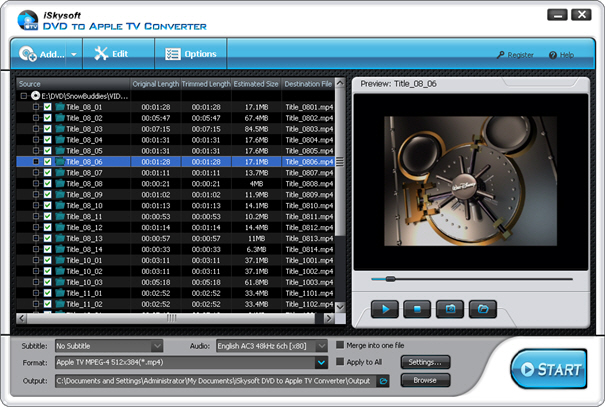
Task: Click the Register link
Action: pos(515,55)
